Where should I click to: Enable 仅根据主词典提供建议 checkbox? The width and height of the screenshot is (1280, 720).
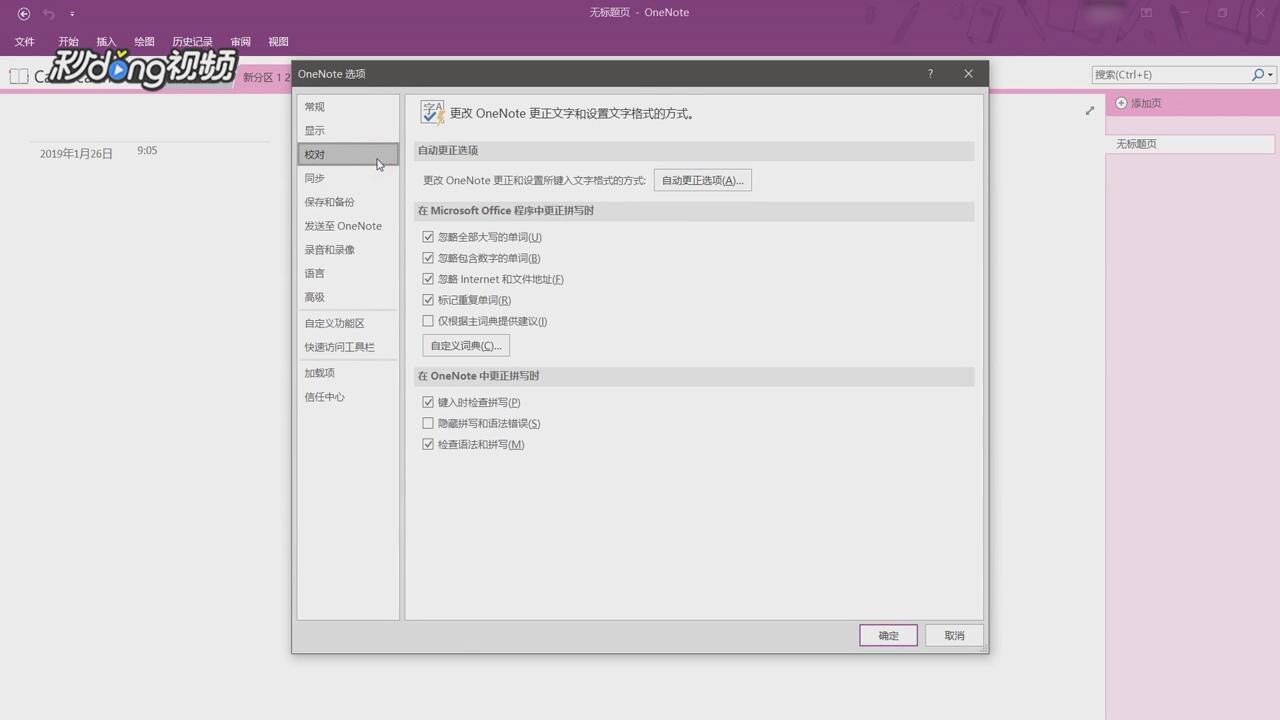(x=428, y=321)
